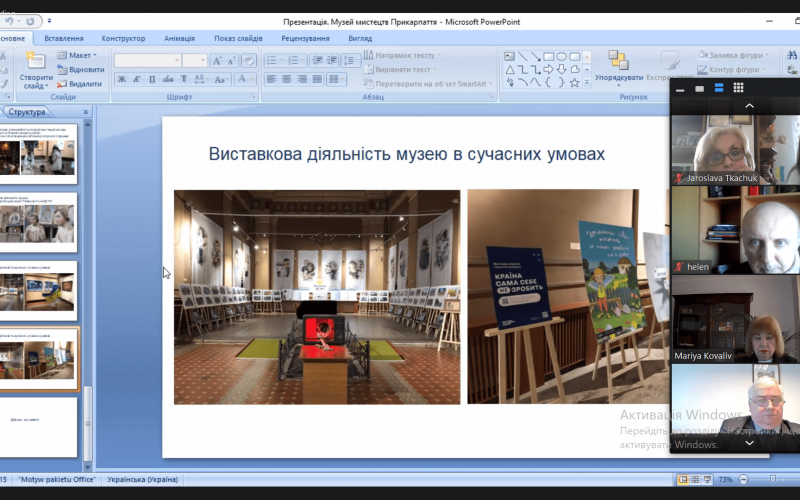
Task: Open the font size combo box
Action: point(194,61)
